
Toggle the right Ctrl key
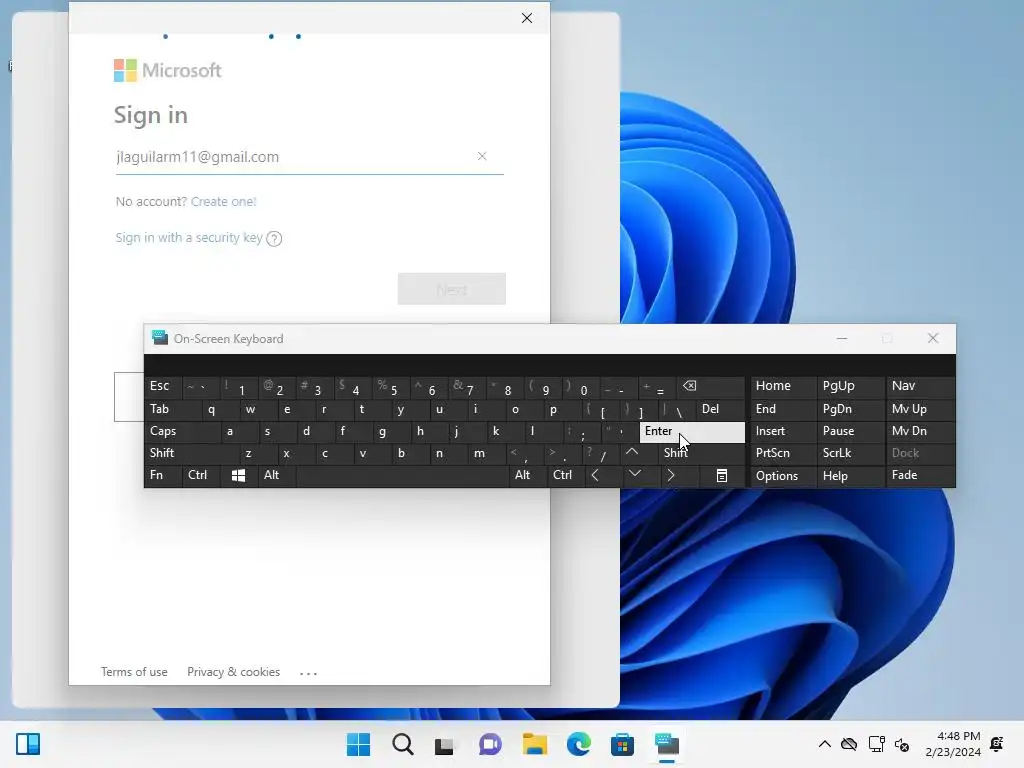[566, 475]
